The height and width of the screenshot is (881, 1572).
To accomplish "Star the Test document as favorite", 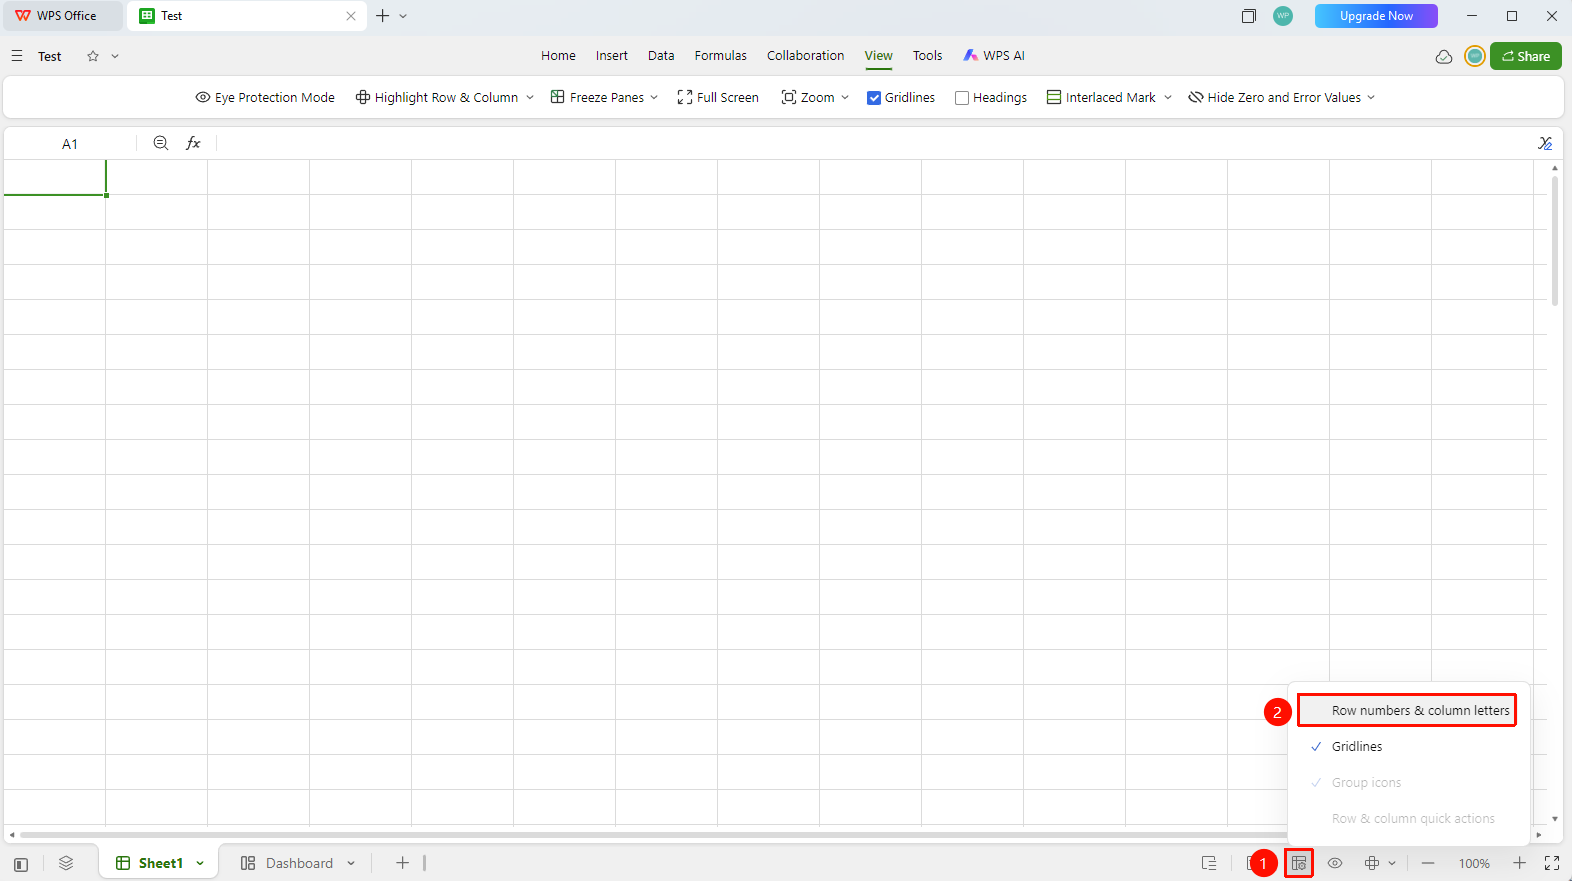I will [93, 56].
